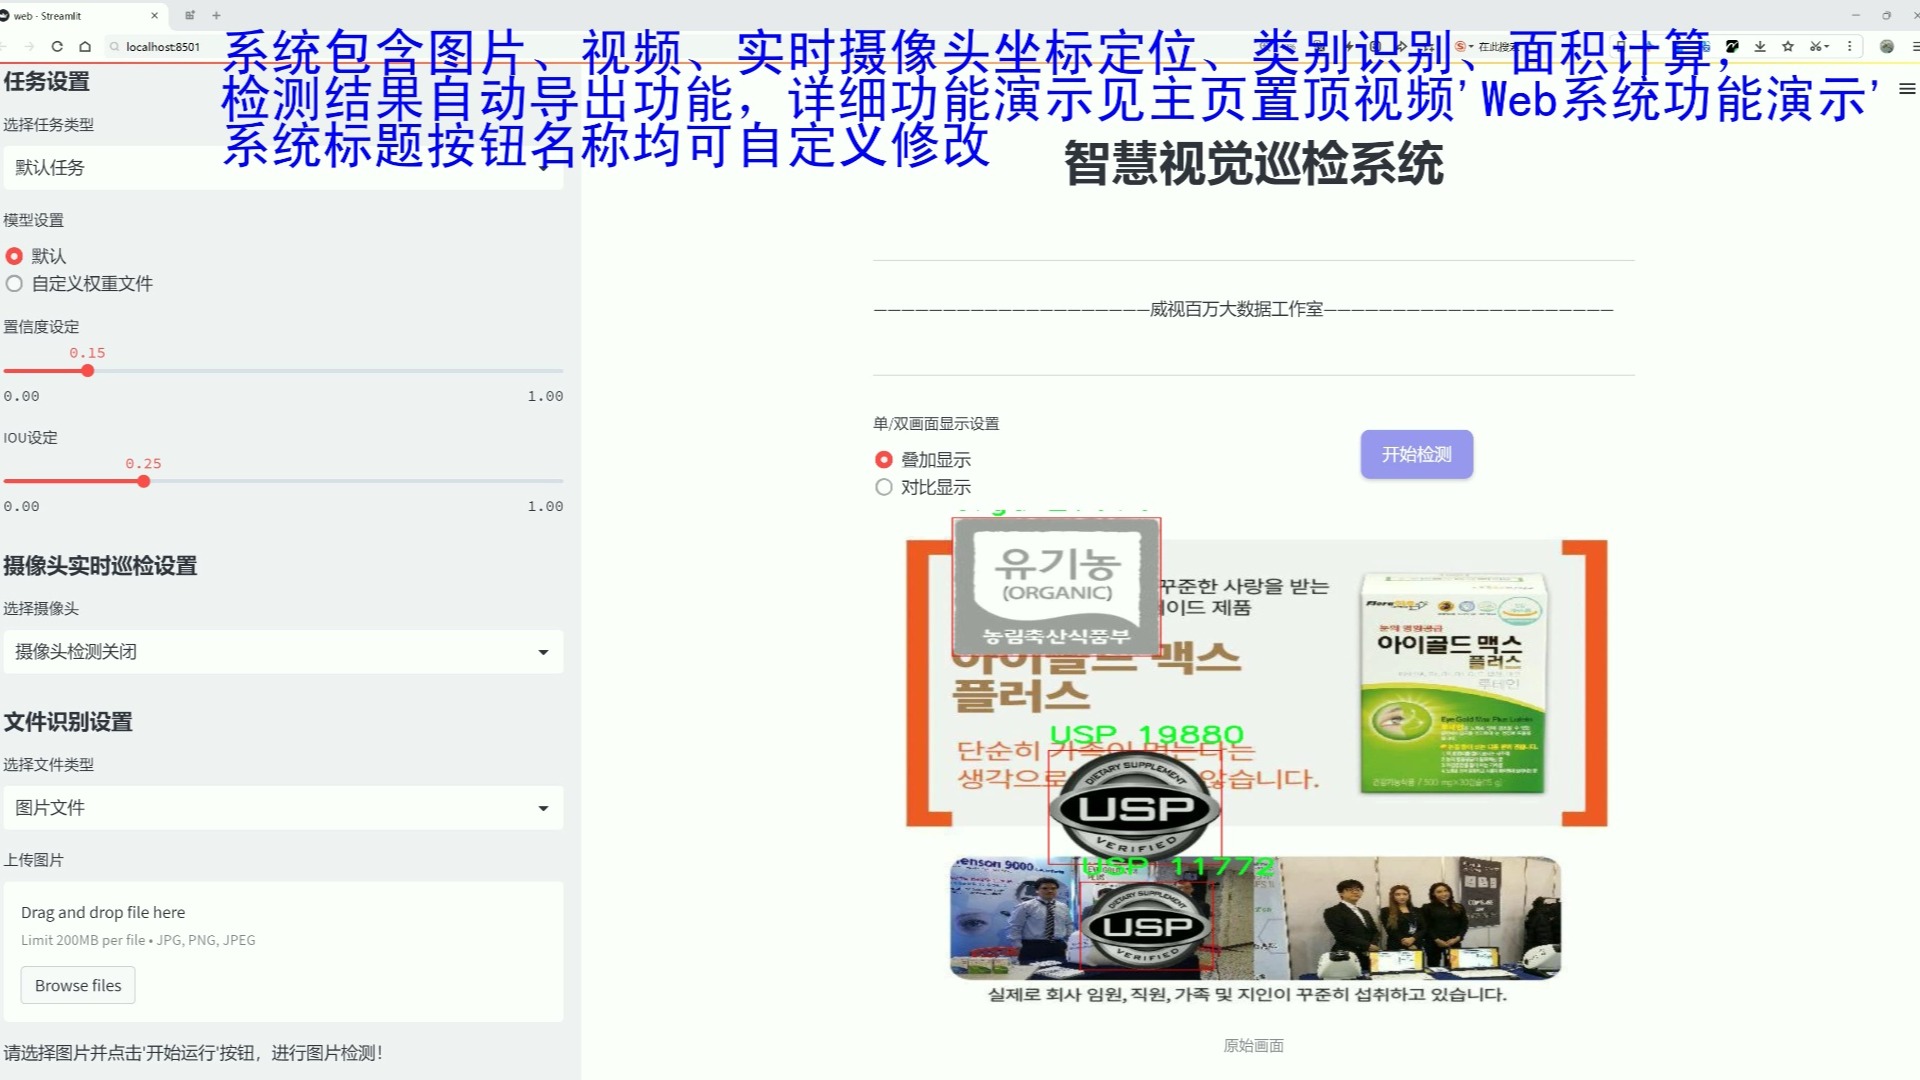Click the 选择摄像头 label

41,609
